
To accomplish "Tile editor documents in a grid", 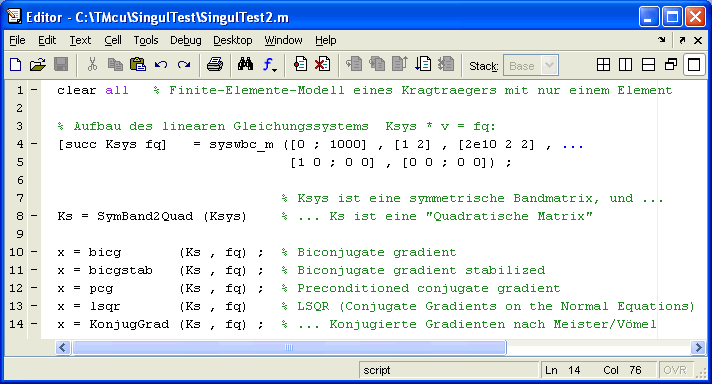I will point(603,65).
